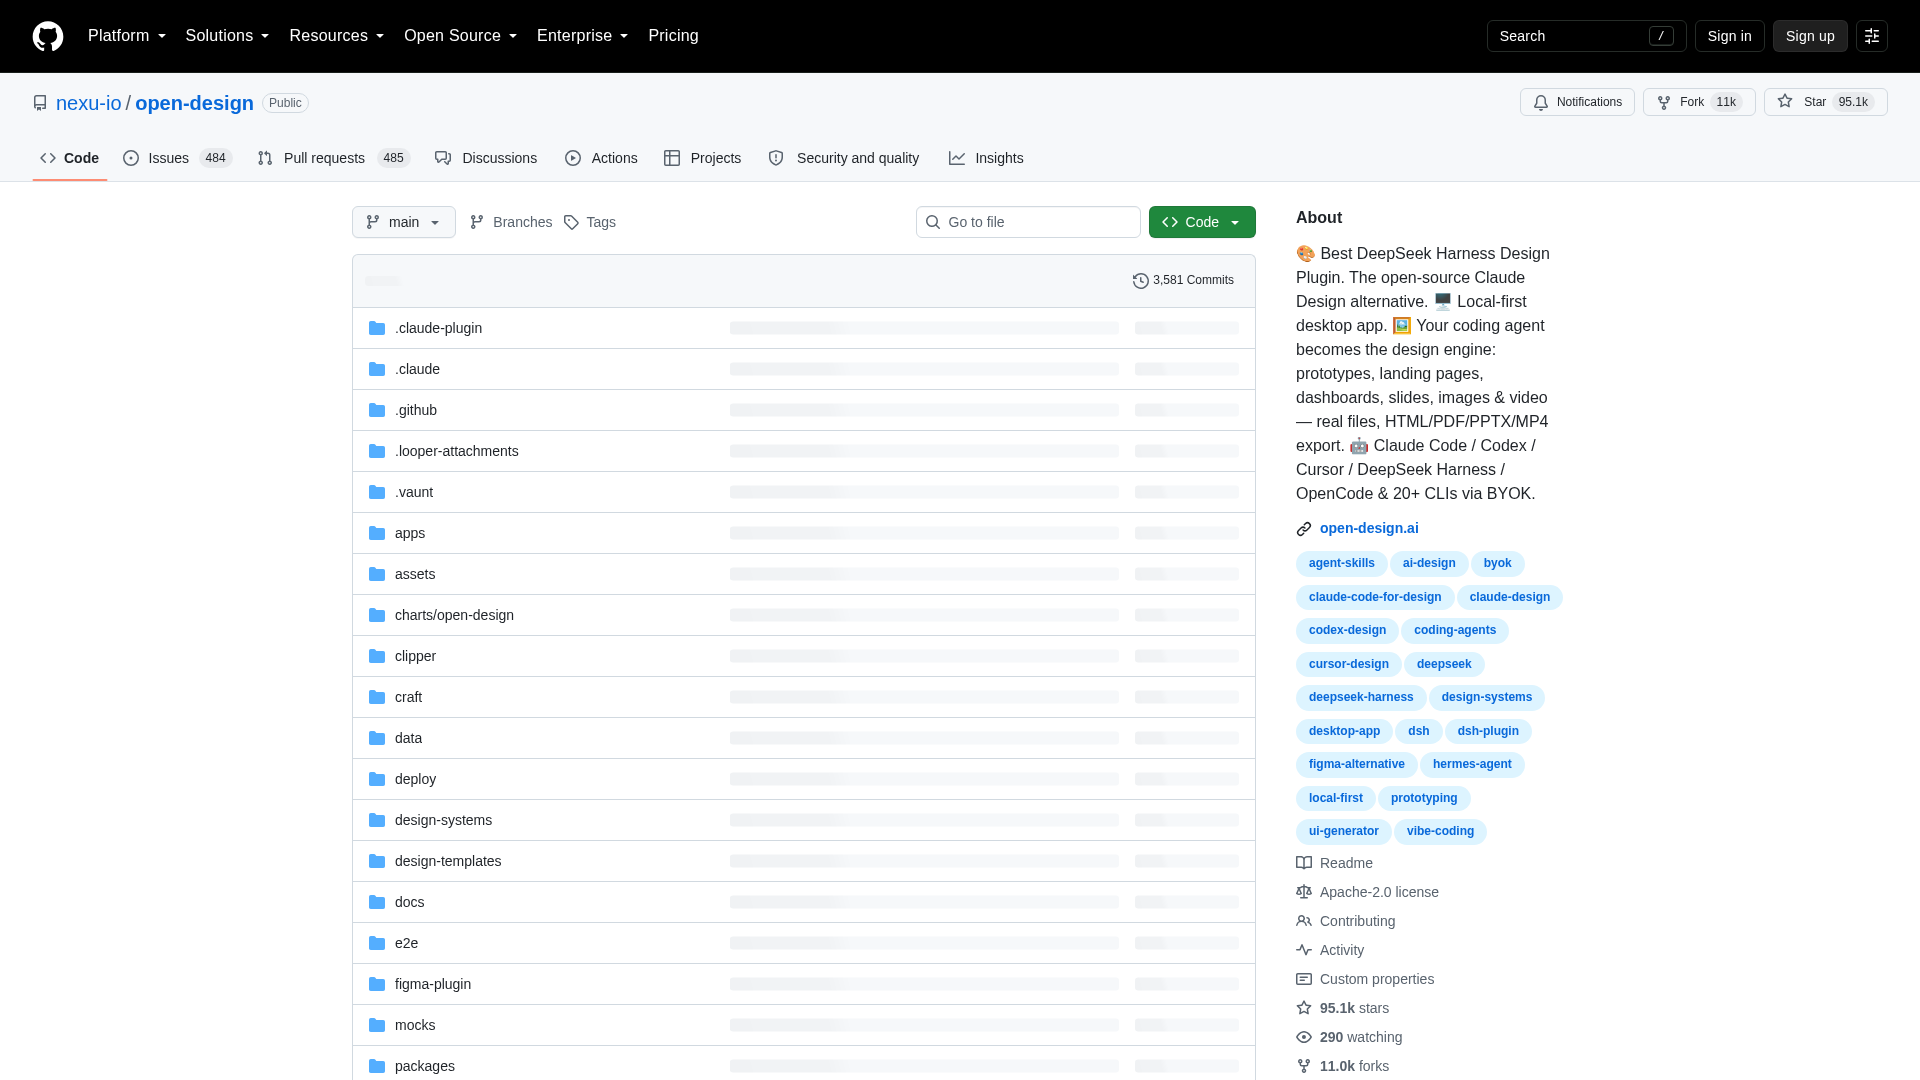Switch to the Code tab
The height and width of the screenshot is (1080, 1920).
coord(70,158)
